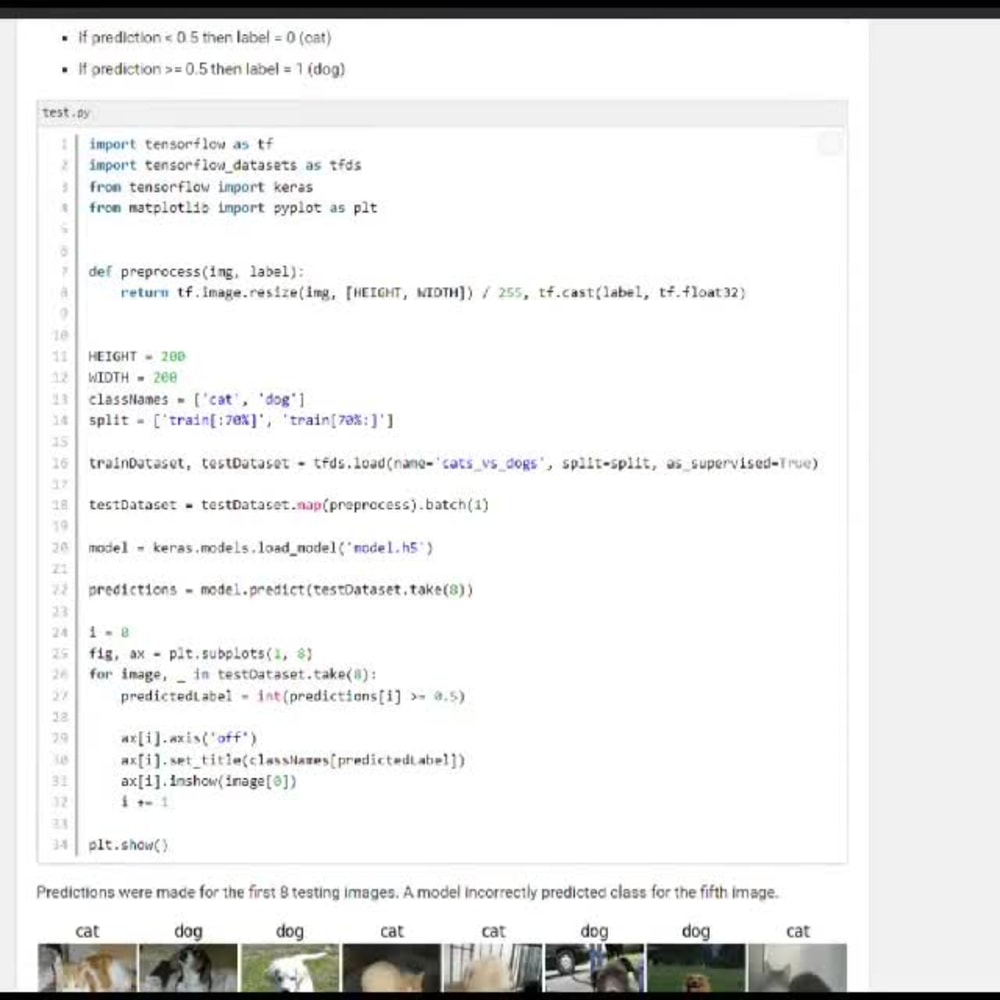Click the 'trainDataset, testDataset = tfds.load' line

click(x=453, y=463)
